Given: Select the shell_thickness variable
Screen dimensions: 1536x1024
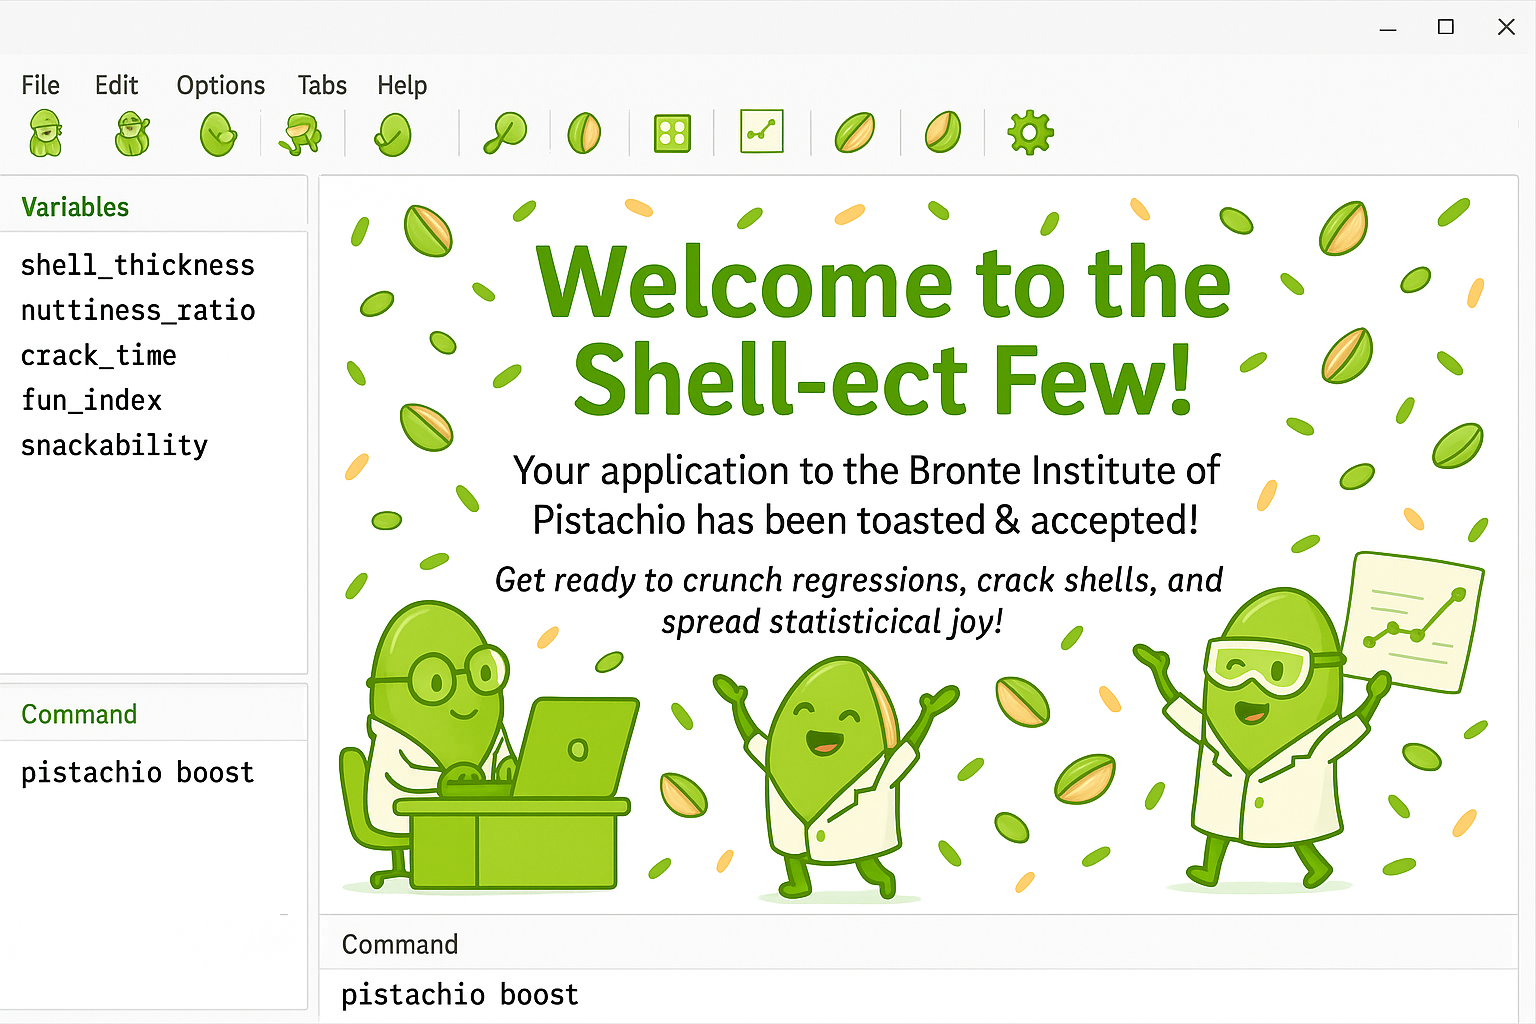Looking at the screenshot, I should [137, 265].
